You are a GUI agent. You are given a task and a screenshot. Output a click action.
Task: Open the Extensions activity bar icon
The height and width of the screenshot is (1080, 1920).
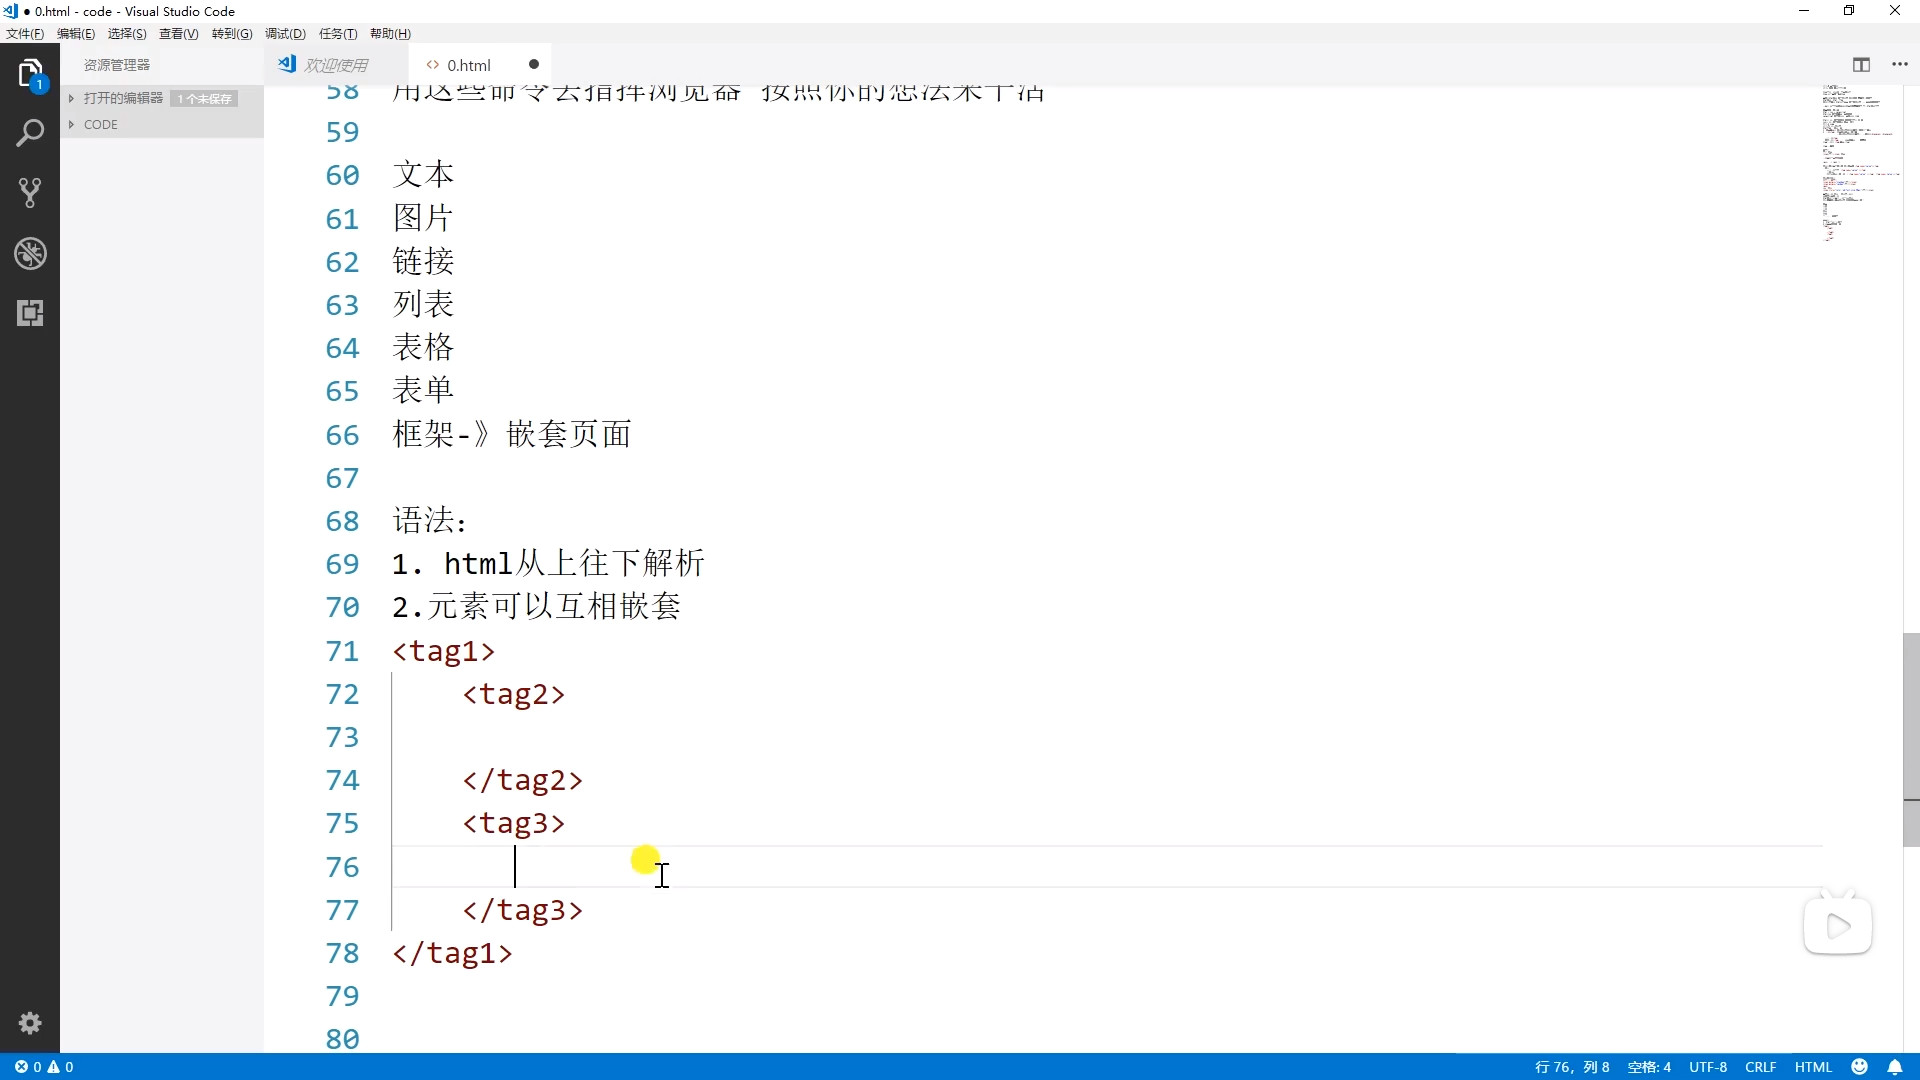click(x=30, y=313)
